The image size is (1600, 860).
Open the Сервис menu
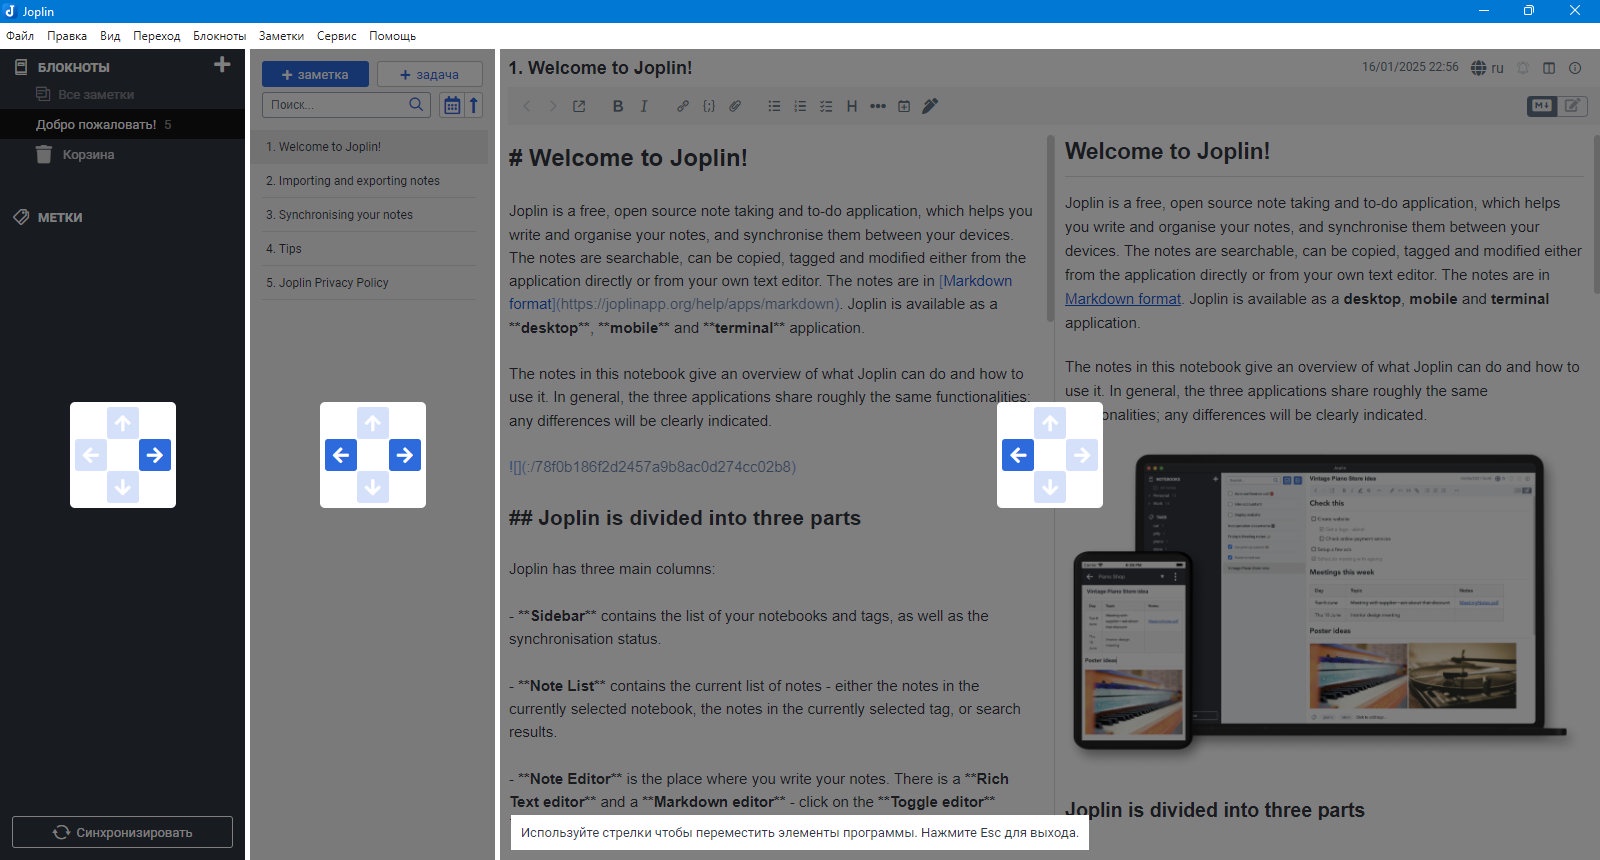[x=336, y=36]
